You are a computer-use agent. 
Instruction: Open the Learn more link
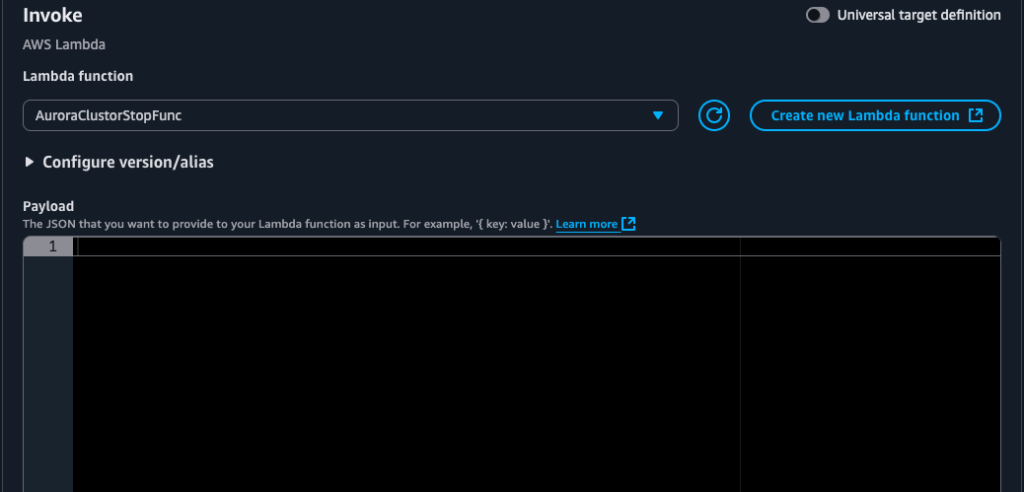tap(586, 224)
